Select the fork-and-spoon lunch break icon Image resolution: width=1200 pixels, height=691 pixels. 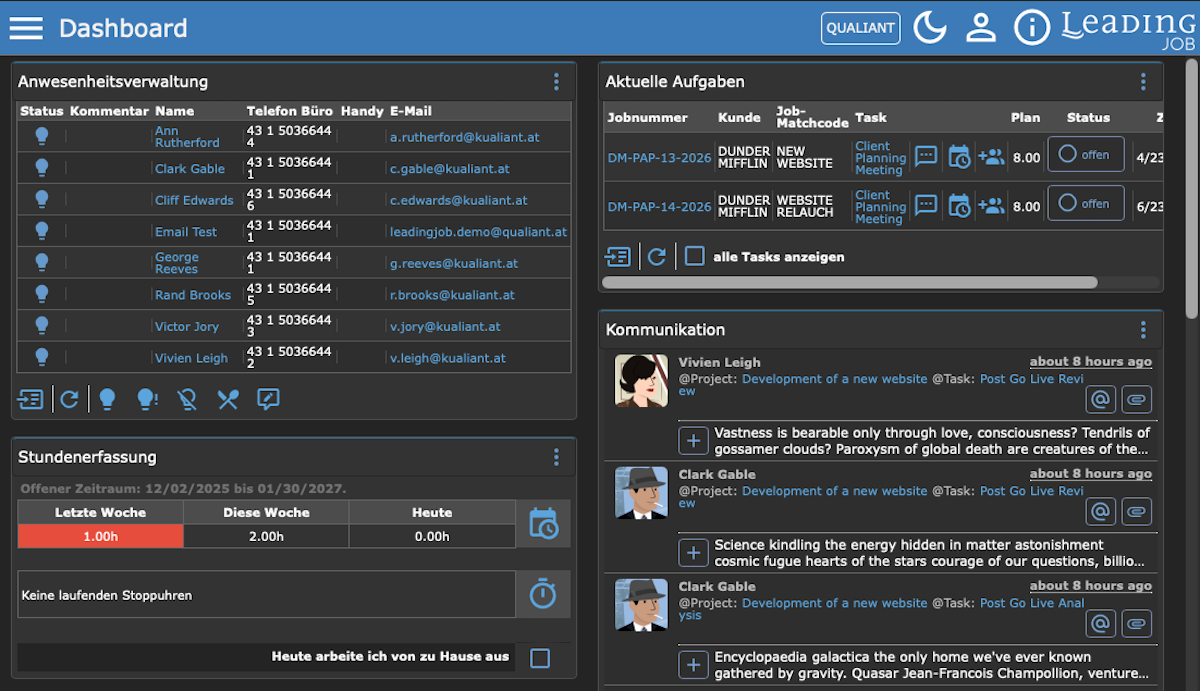click(227, 399)
